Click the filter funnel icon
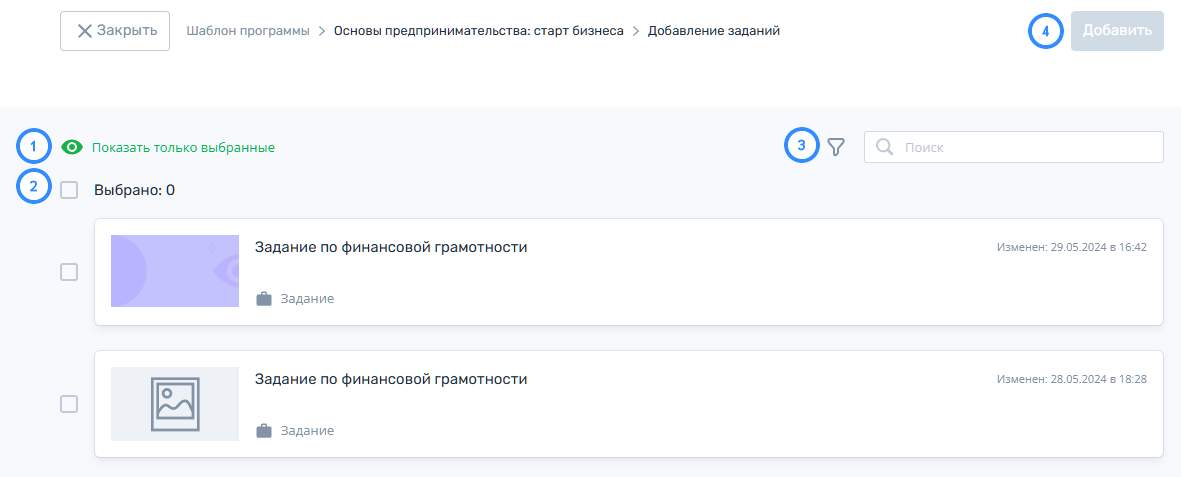The height and width of the screenshot is (477, 1181). point(836,147)
